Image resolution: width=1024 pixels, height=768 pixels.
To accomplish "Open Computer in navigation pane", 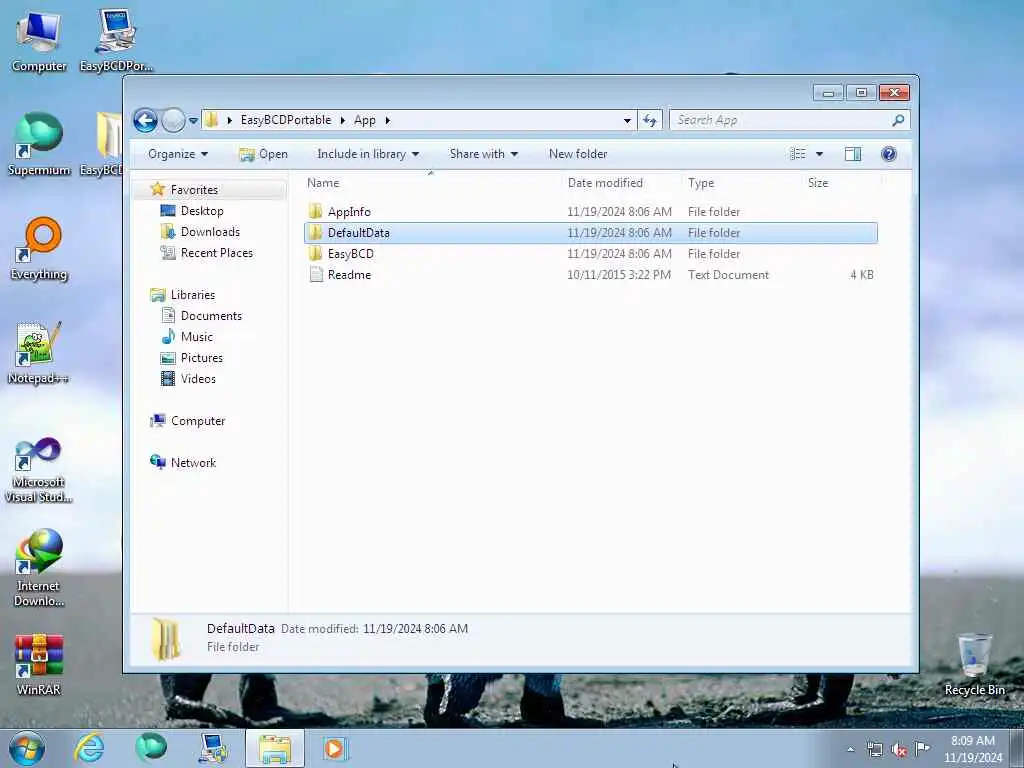I will [x=198, y=421].
